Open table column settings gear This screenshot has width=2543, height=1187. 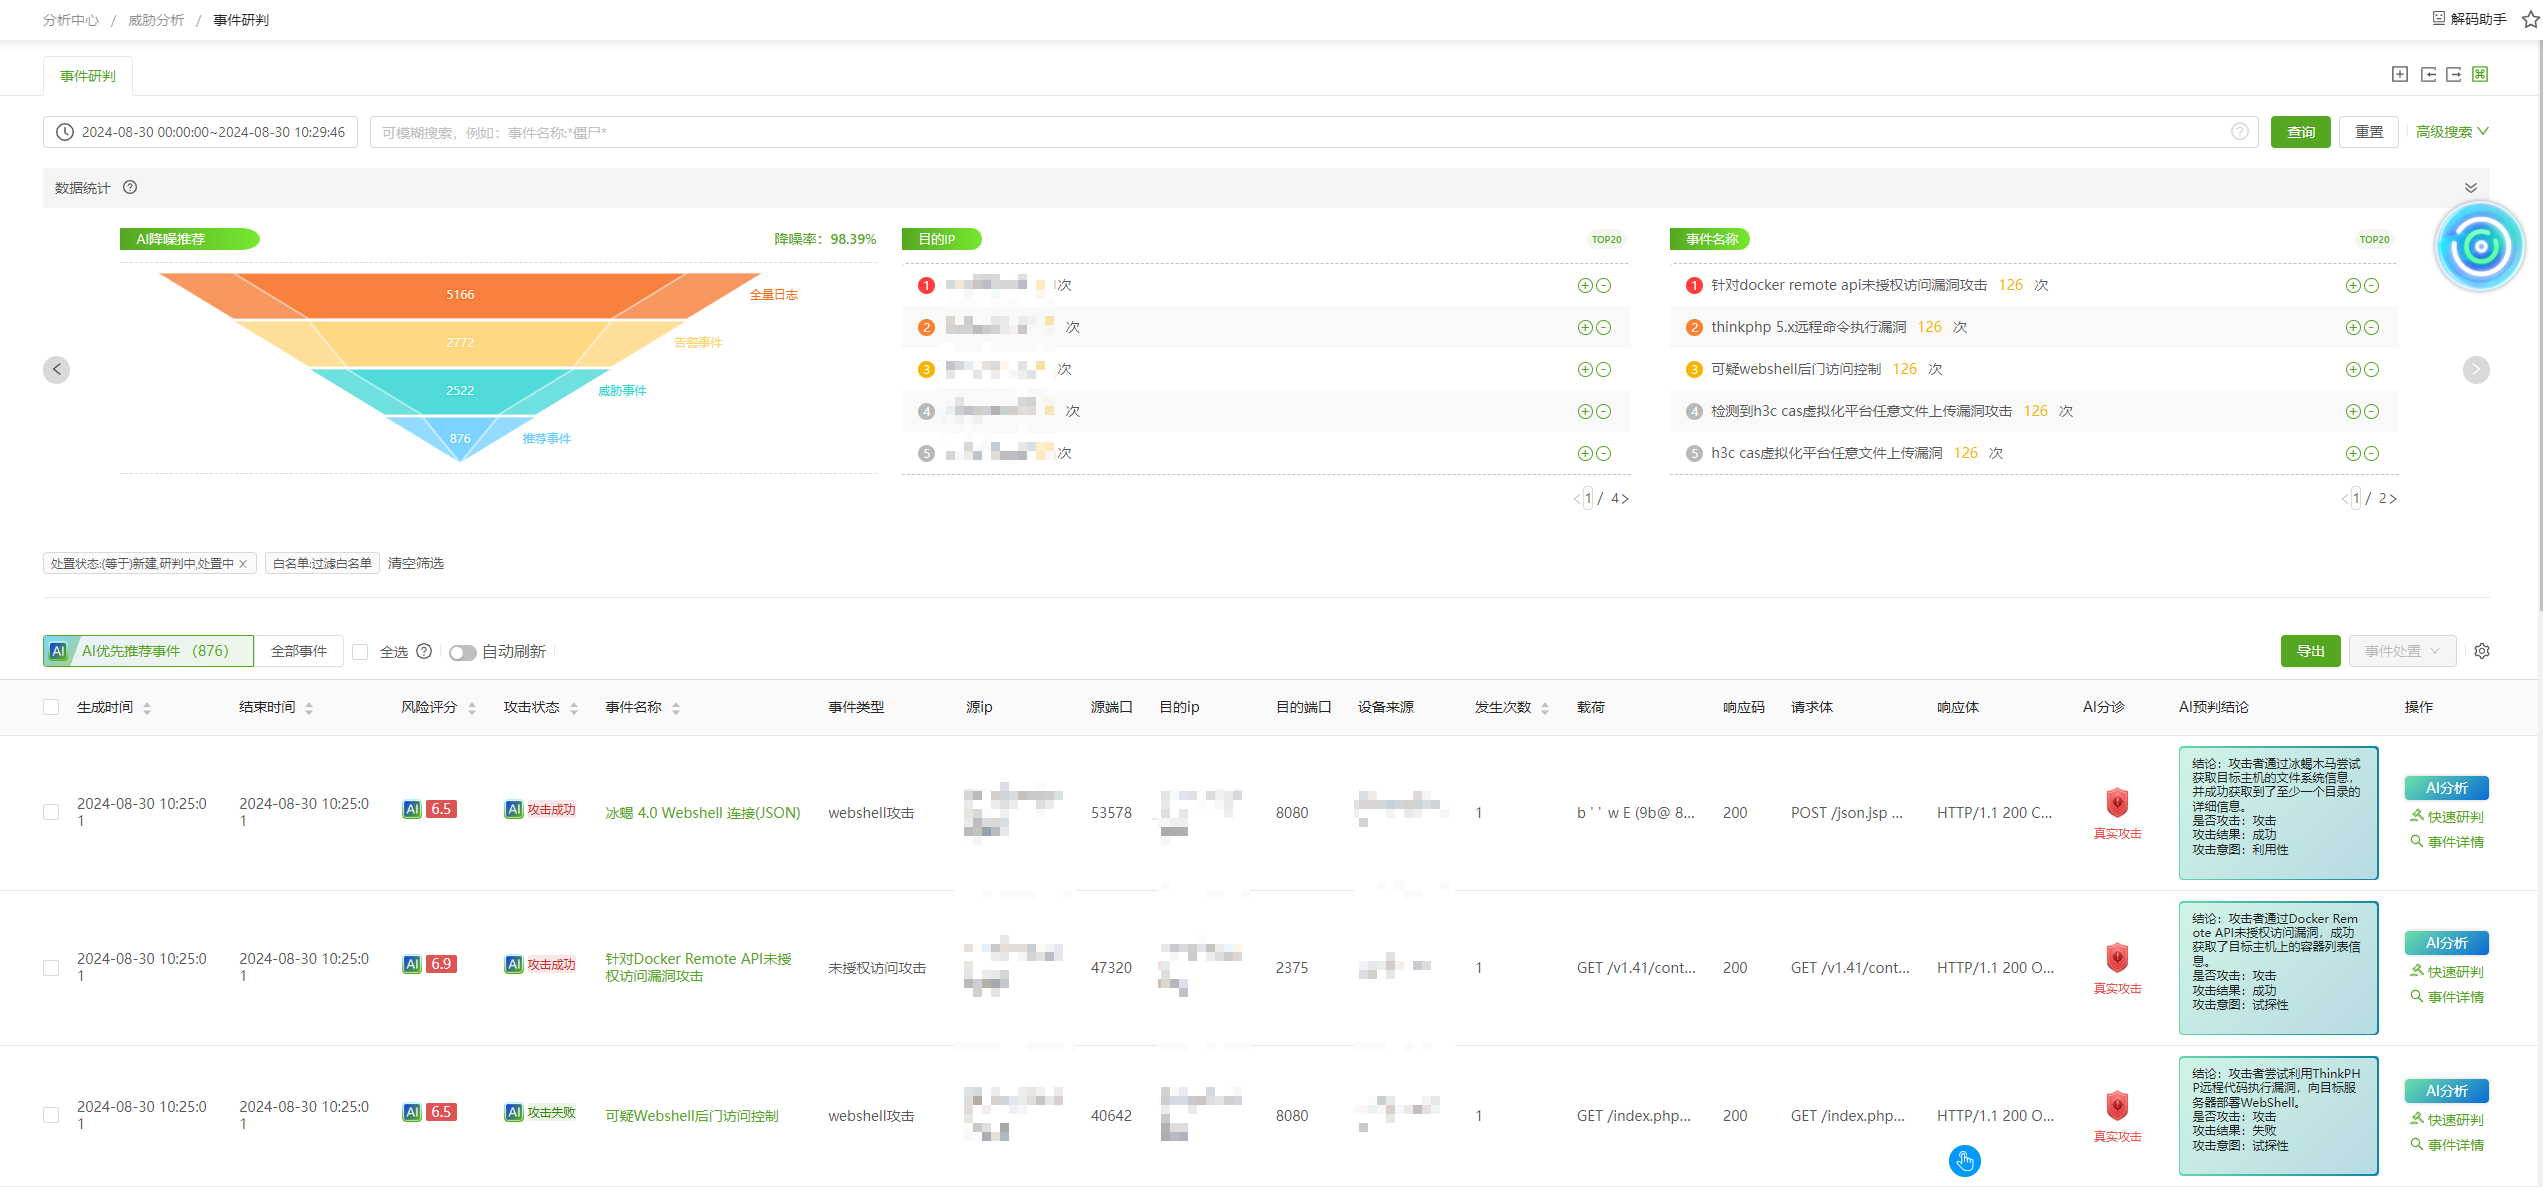click(2481, 651)
